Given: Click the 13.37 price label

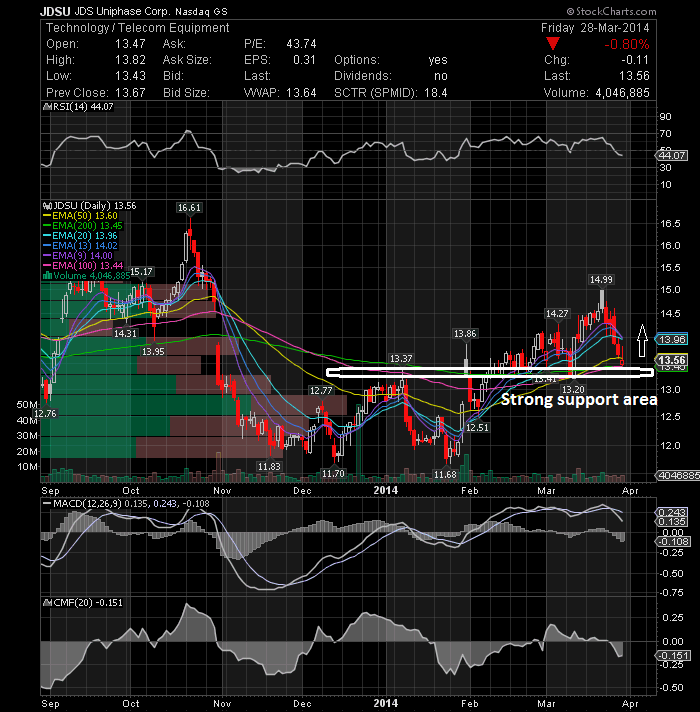Looking at the screenshot, I should [x=401, y=359].
